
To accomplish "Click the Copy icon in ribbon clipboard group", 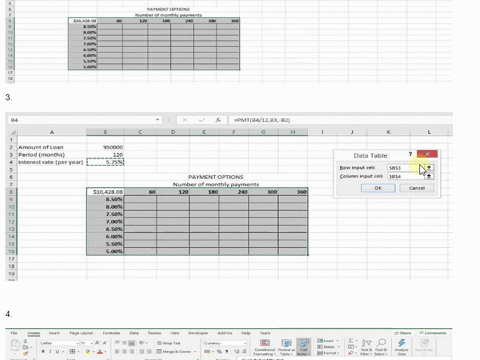I will click(x=25, y=347).
